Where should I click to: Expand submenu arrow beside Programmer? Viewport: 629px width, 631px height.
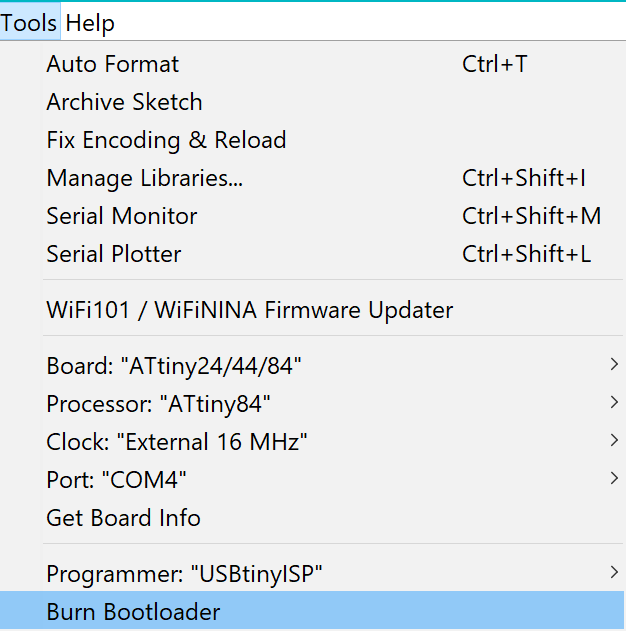pyautogui.click(x=614, y=574)
